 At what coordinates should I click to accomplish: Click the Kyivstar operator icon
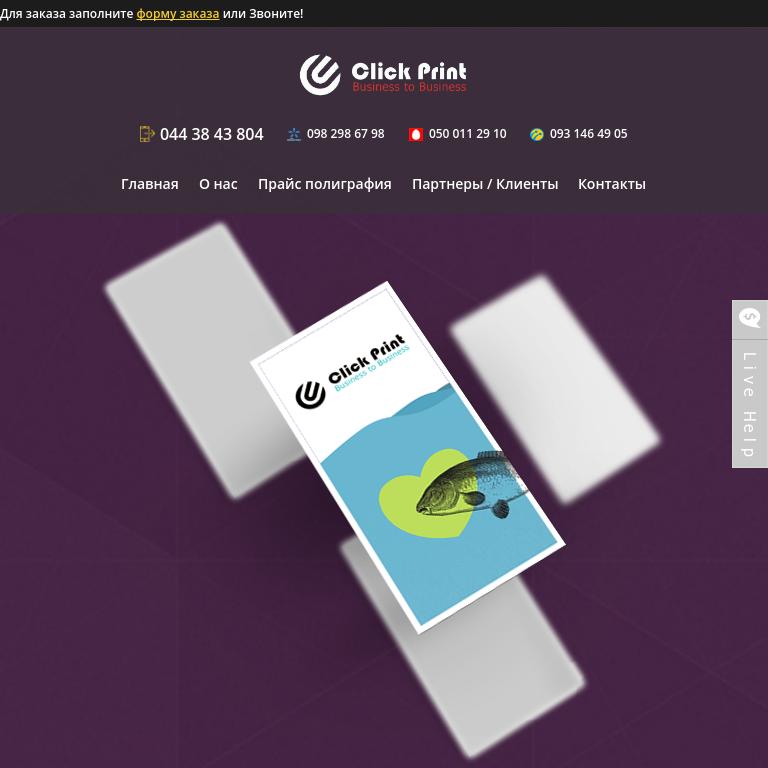click(x=293, y=134)
